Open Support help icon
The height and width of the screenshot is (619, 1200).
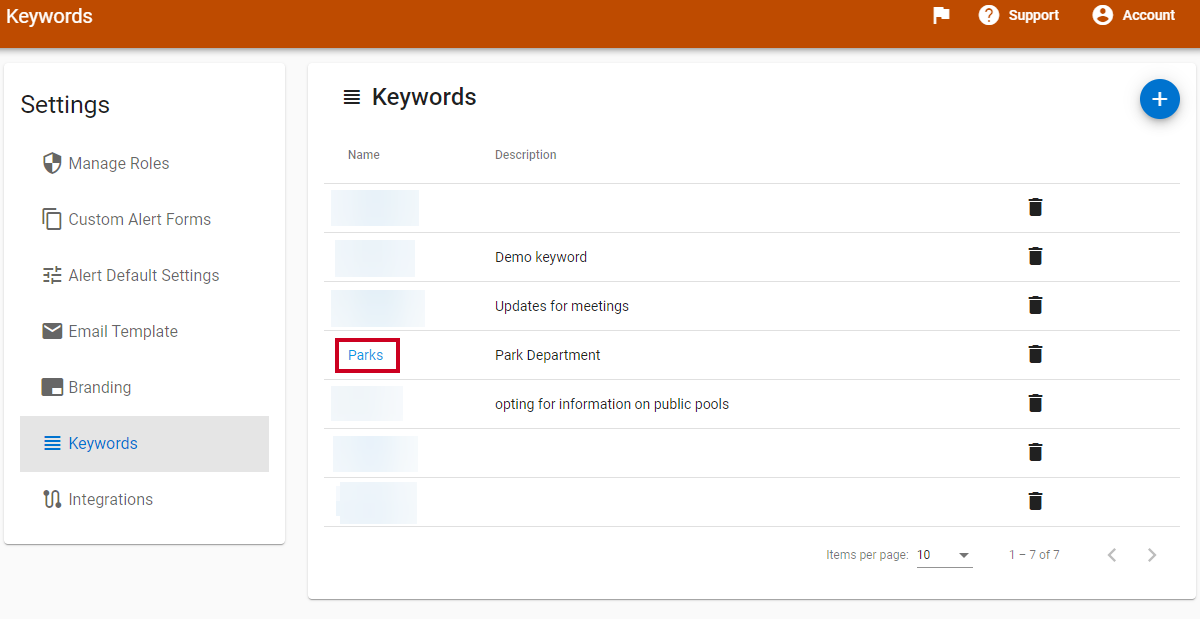[x=989, y=15]
